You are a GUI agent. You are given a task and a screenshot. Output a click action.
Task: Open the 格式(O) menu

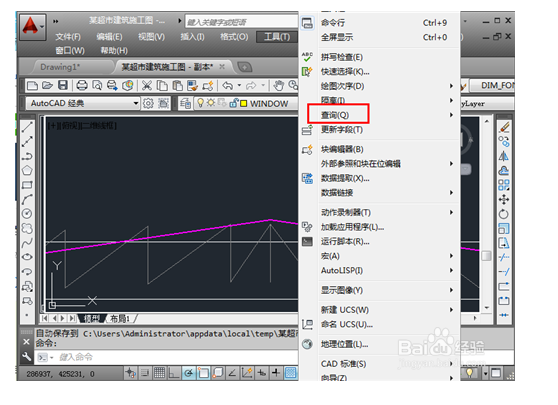[x=234, y=37]
